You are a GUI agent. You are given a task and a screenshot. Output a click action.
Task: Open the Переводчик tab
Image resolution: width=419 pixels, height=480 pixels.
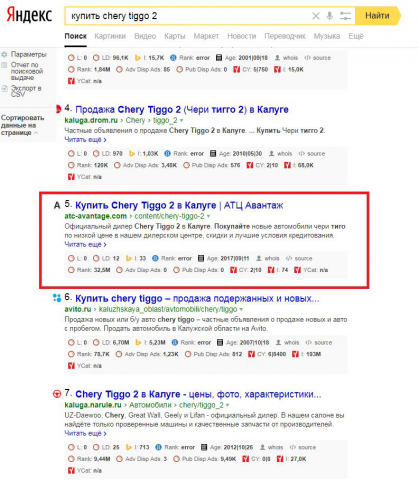click(x=285, y=36)
